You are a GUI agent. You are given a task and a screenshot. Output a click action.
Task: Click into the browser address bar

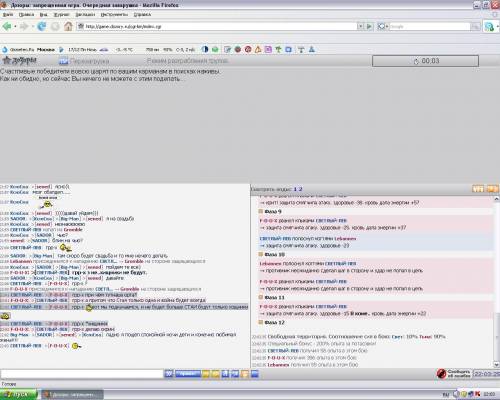pyautogui.click(x=217, y=26)
